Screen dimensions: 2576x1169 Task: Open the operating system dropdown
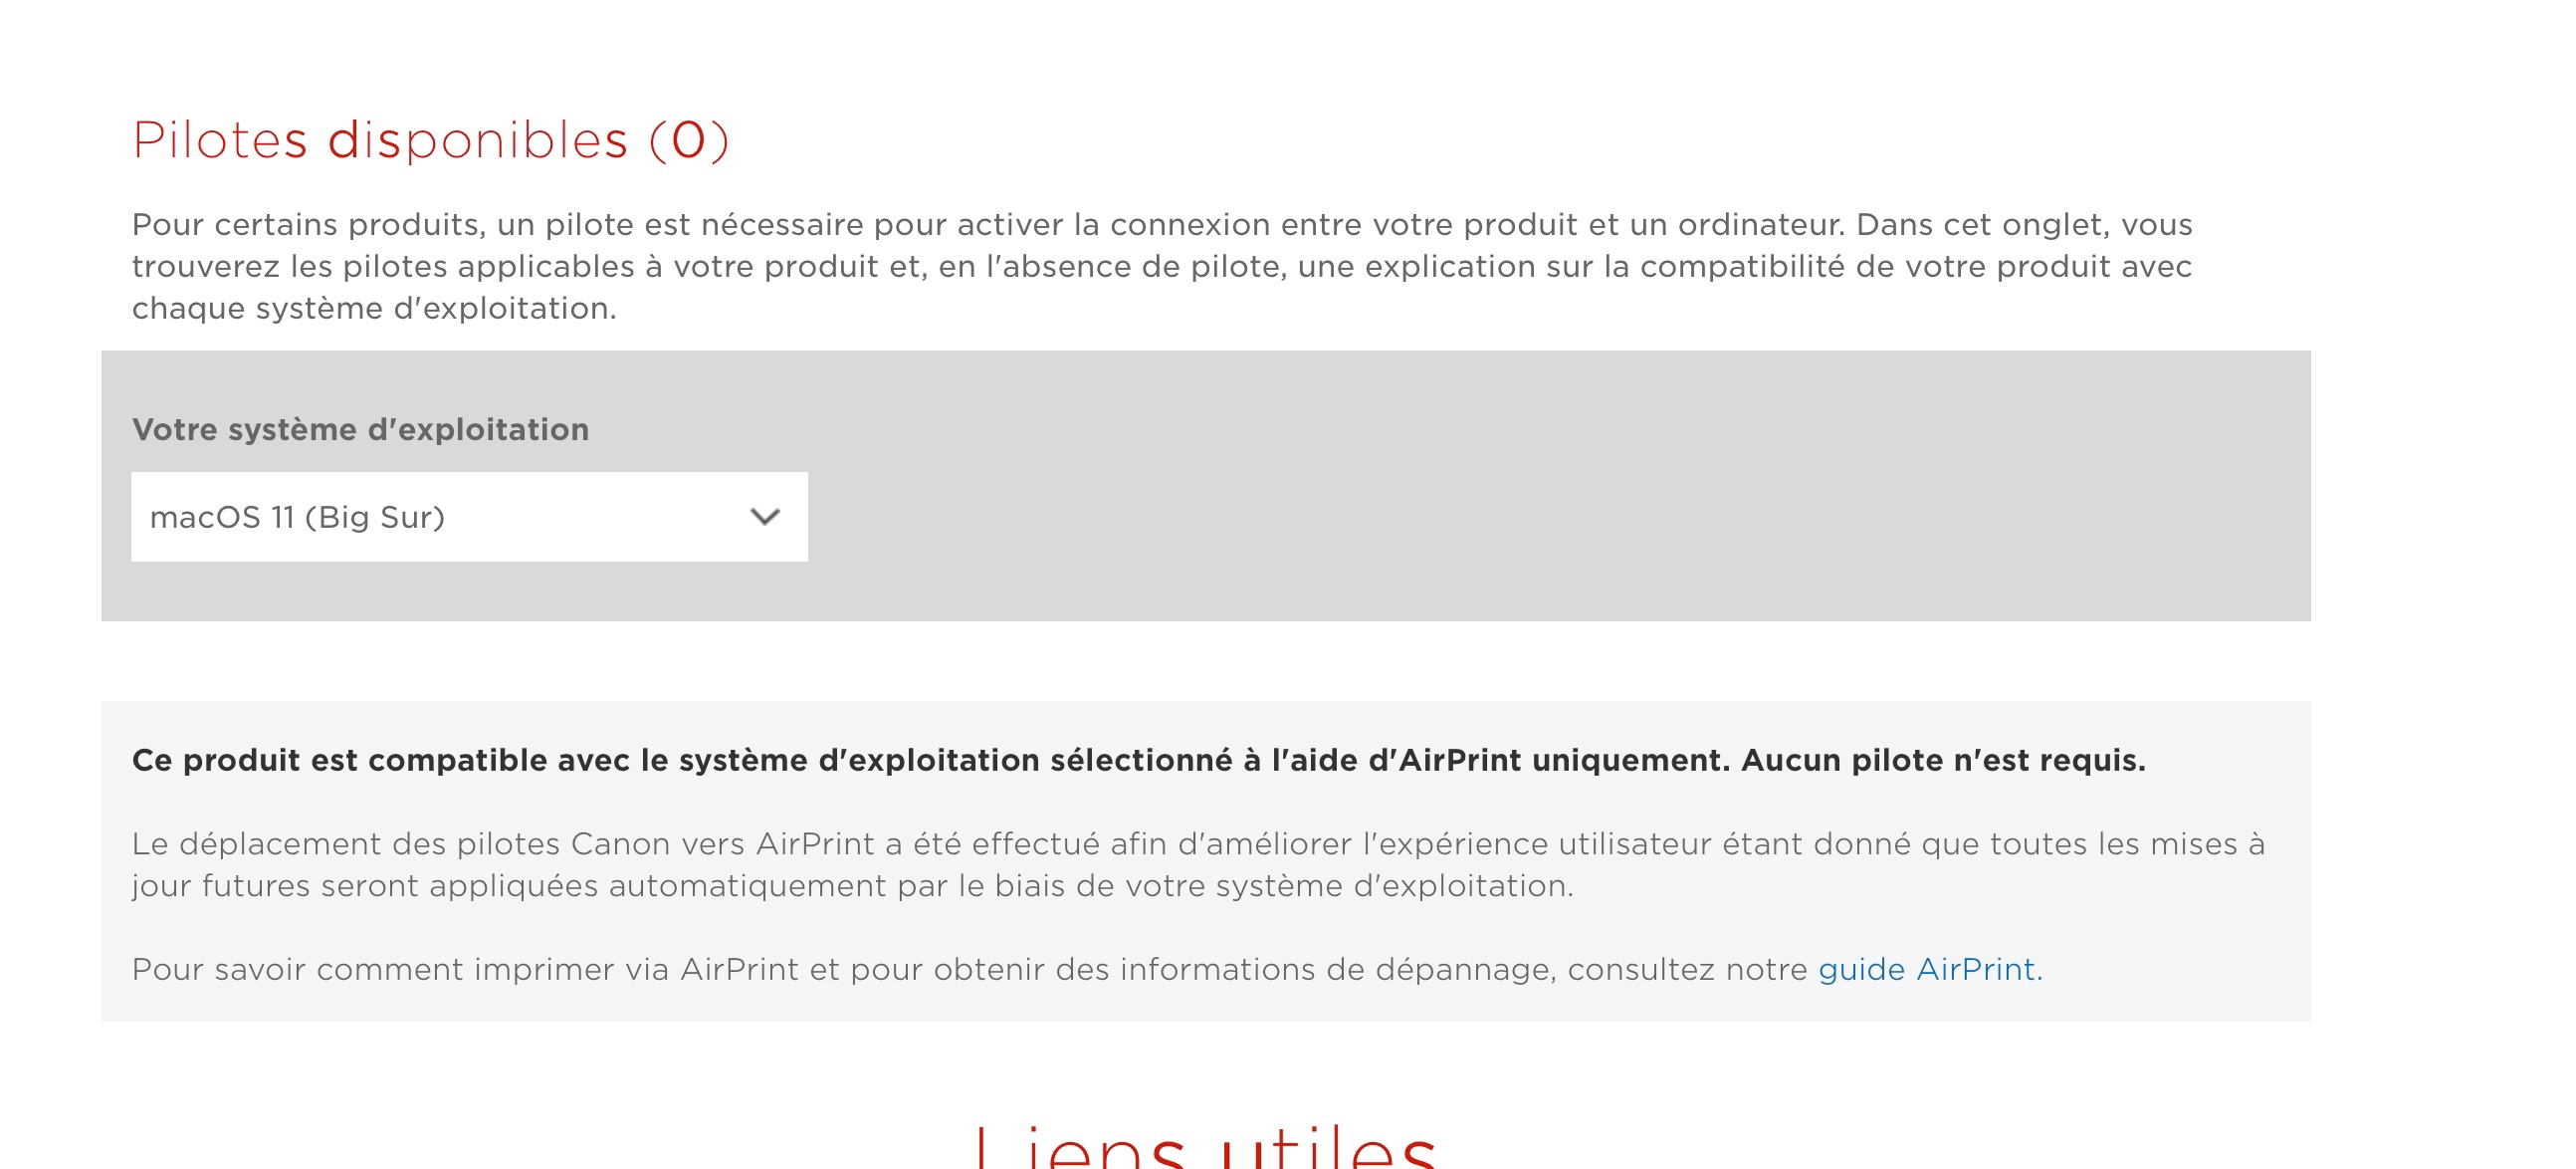(468, 517)
